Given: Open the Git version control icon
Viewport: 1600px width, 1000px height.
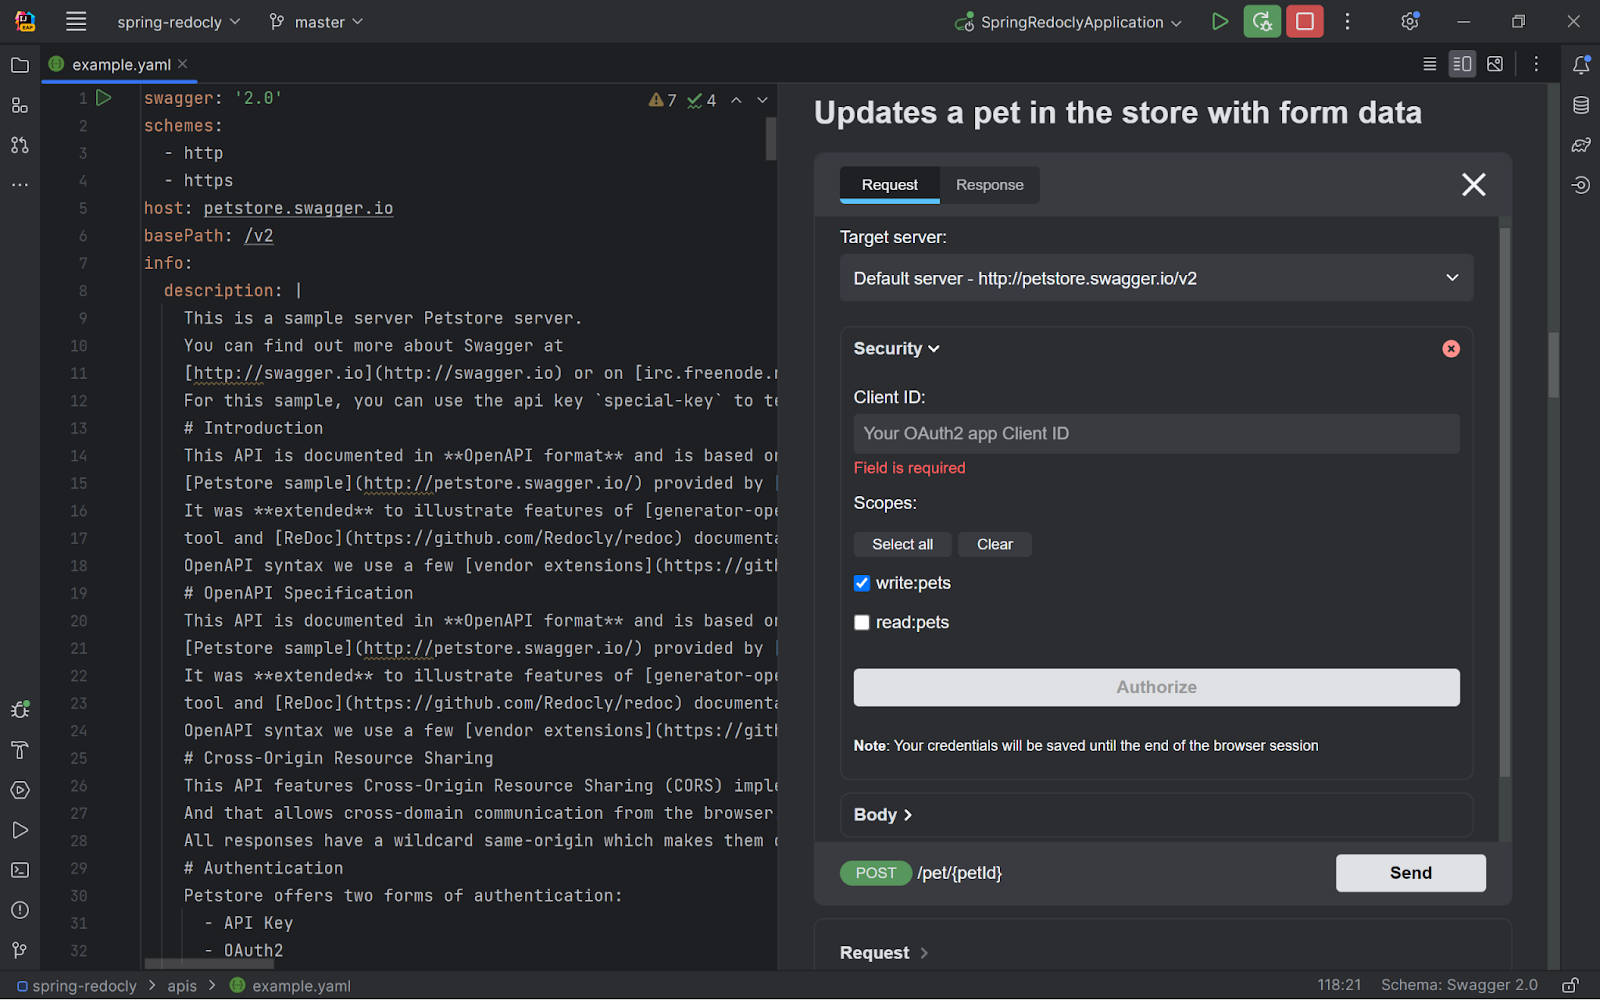Looking at the screenshot, I should point(20,950).
